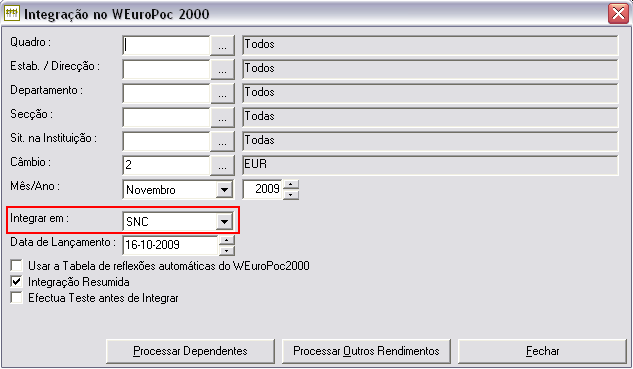Expand the Integrar em dropdown showing SNC
This screenshot has height=369, width=633.
click(224, 221)
